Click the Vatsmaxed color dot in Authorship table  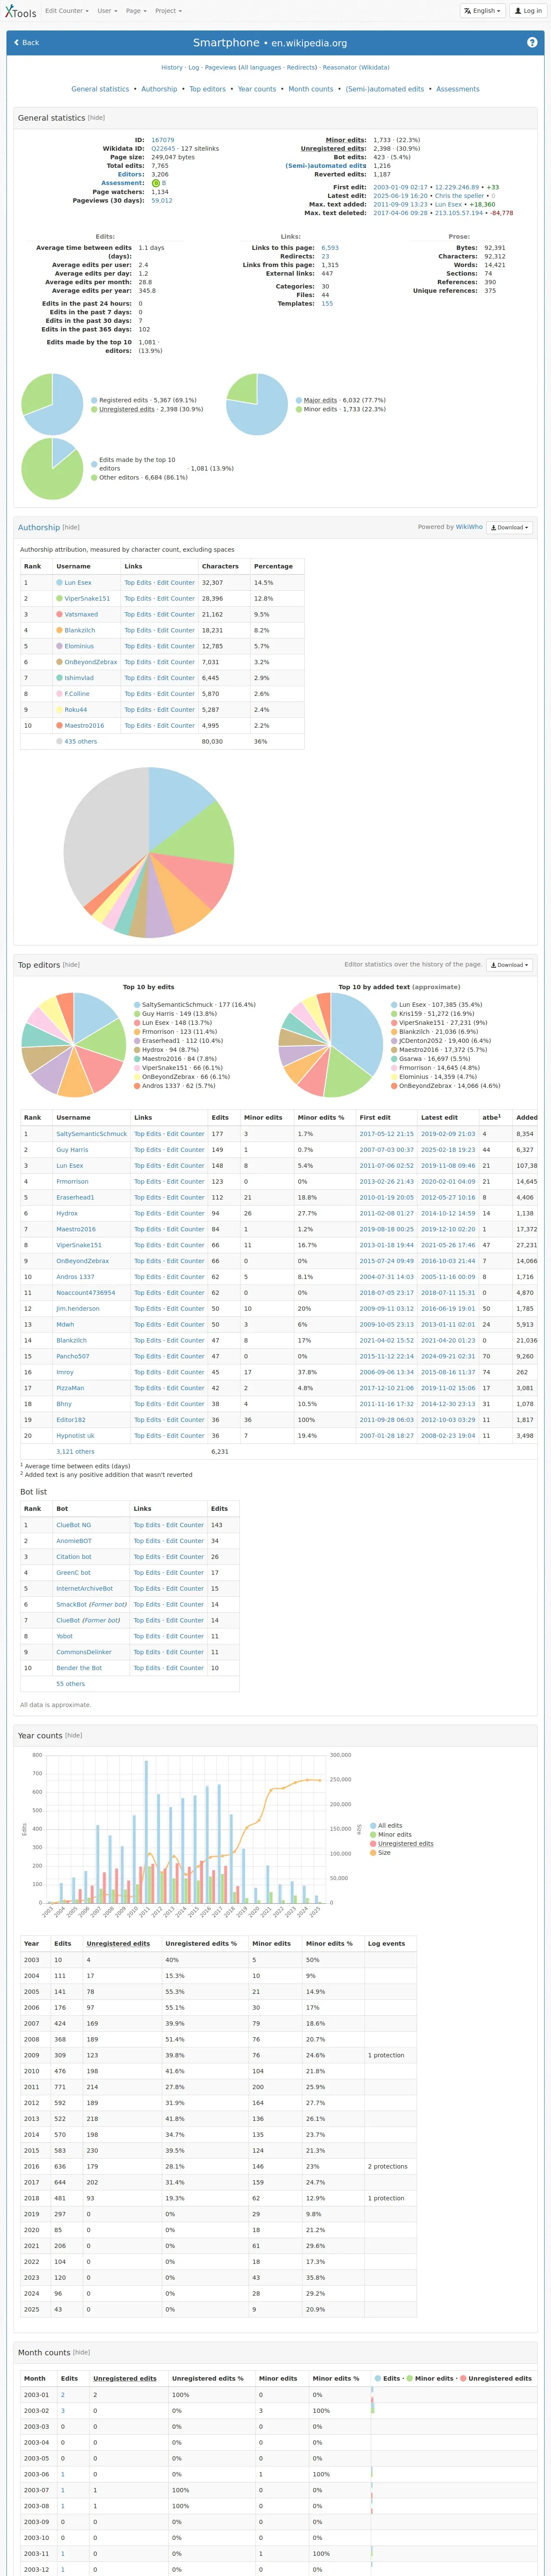point(59,614)
